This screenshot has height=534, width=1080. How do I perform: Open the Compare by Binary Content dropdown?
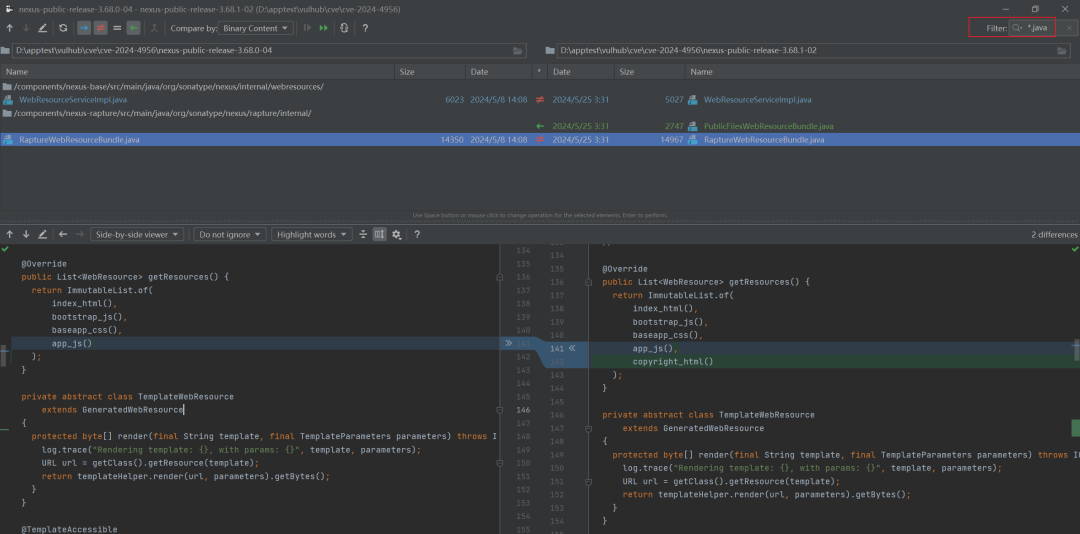point(256,28)
